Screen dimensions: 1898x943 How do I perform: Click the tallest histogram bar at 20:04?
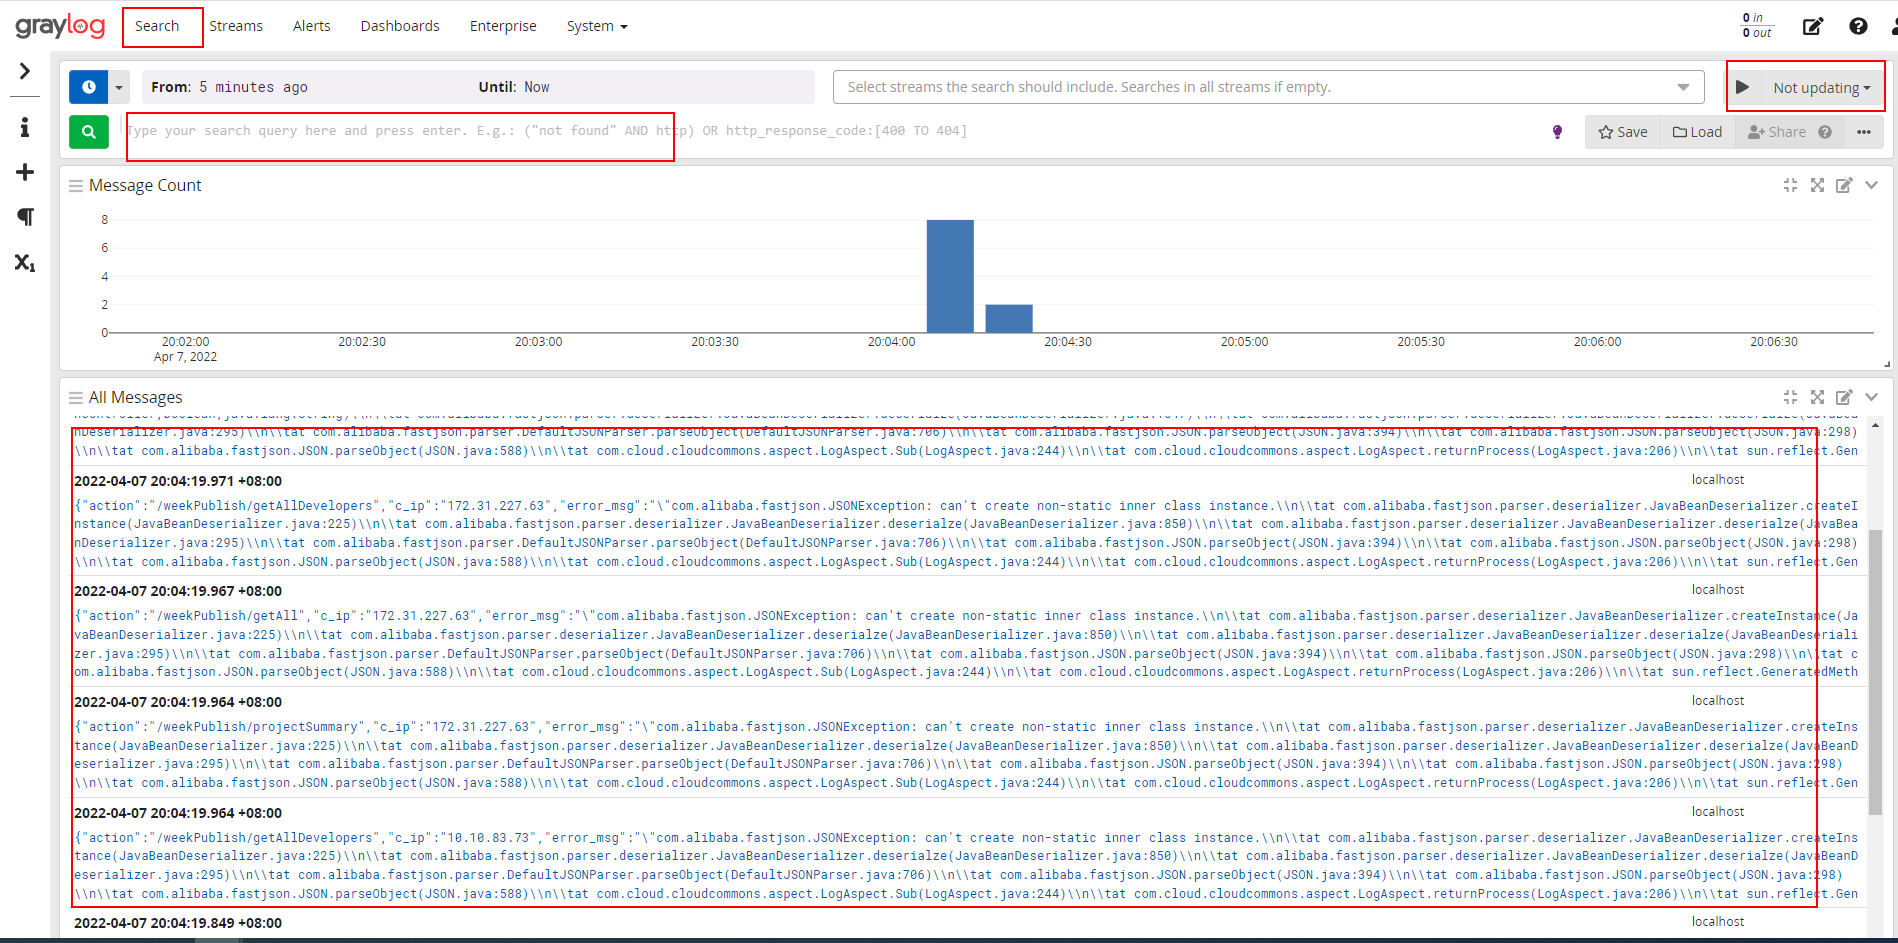click(950, 276)
